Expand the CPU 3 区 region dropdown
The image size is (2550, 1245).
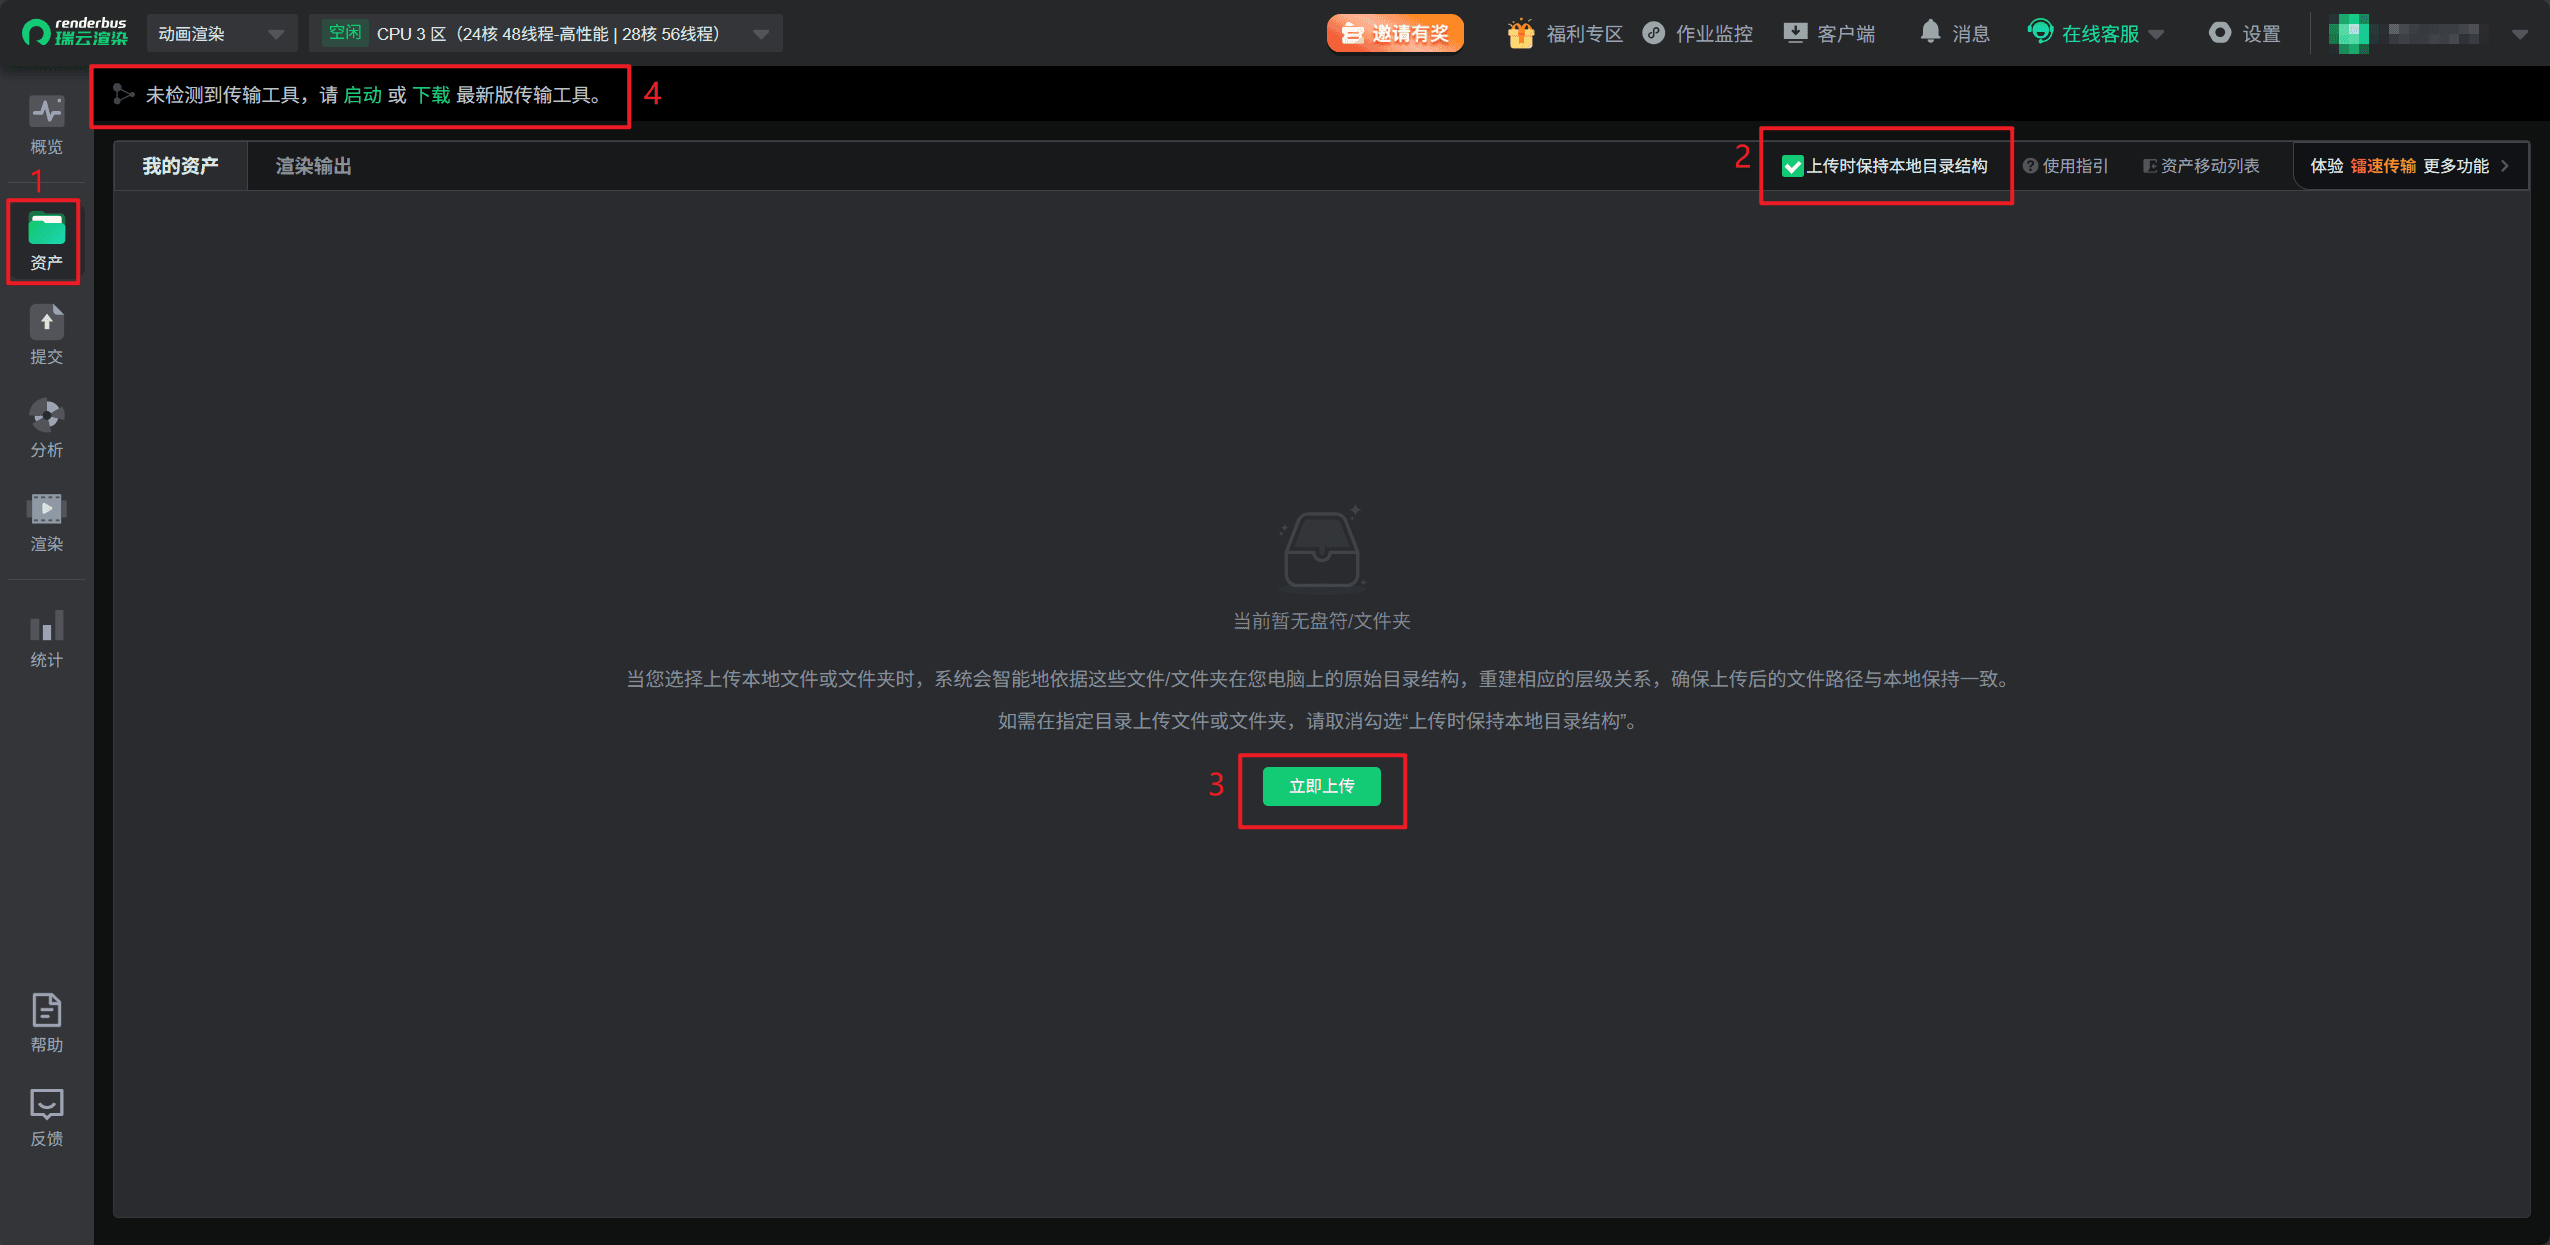pos(546,34)
